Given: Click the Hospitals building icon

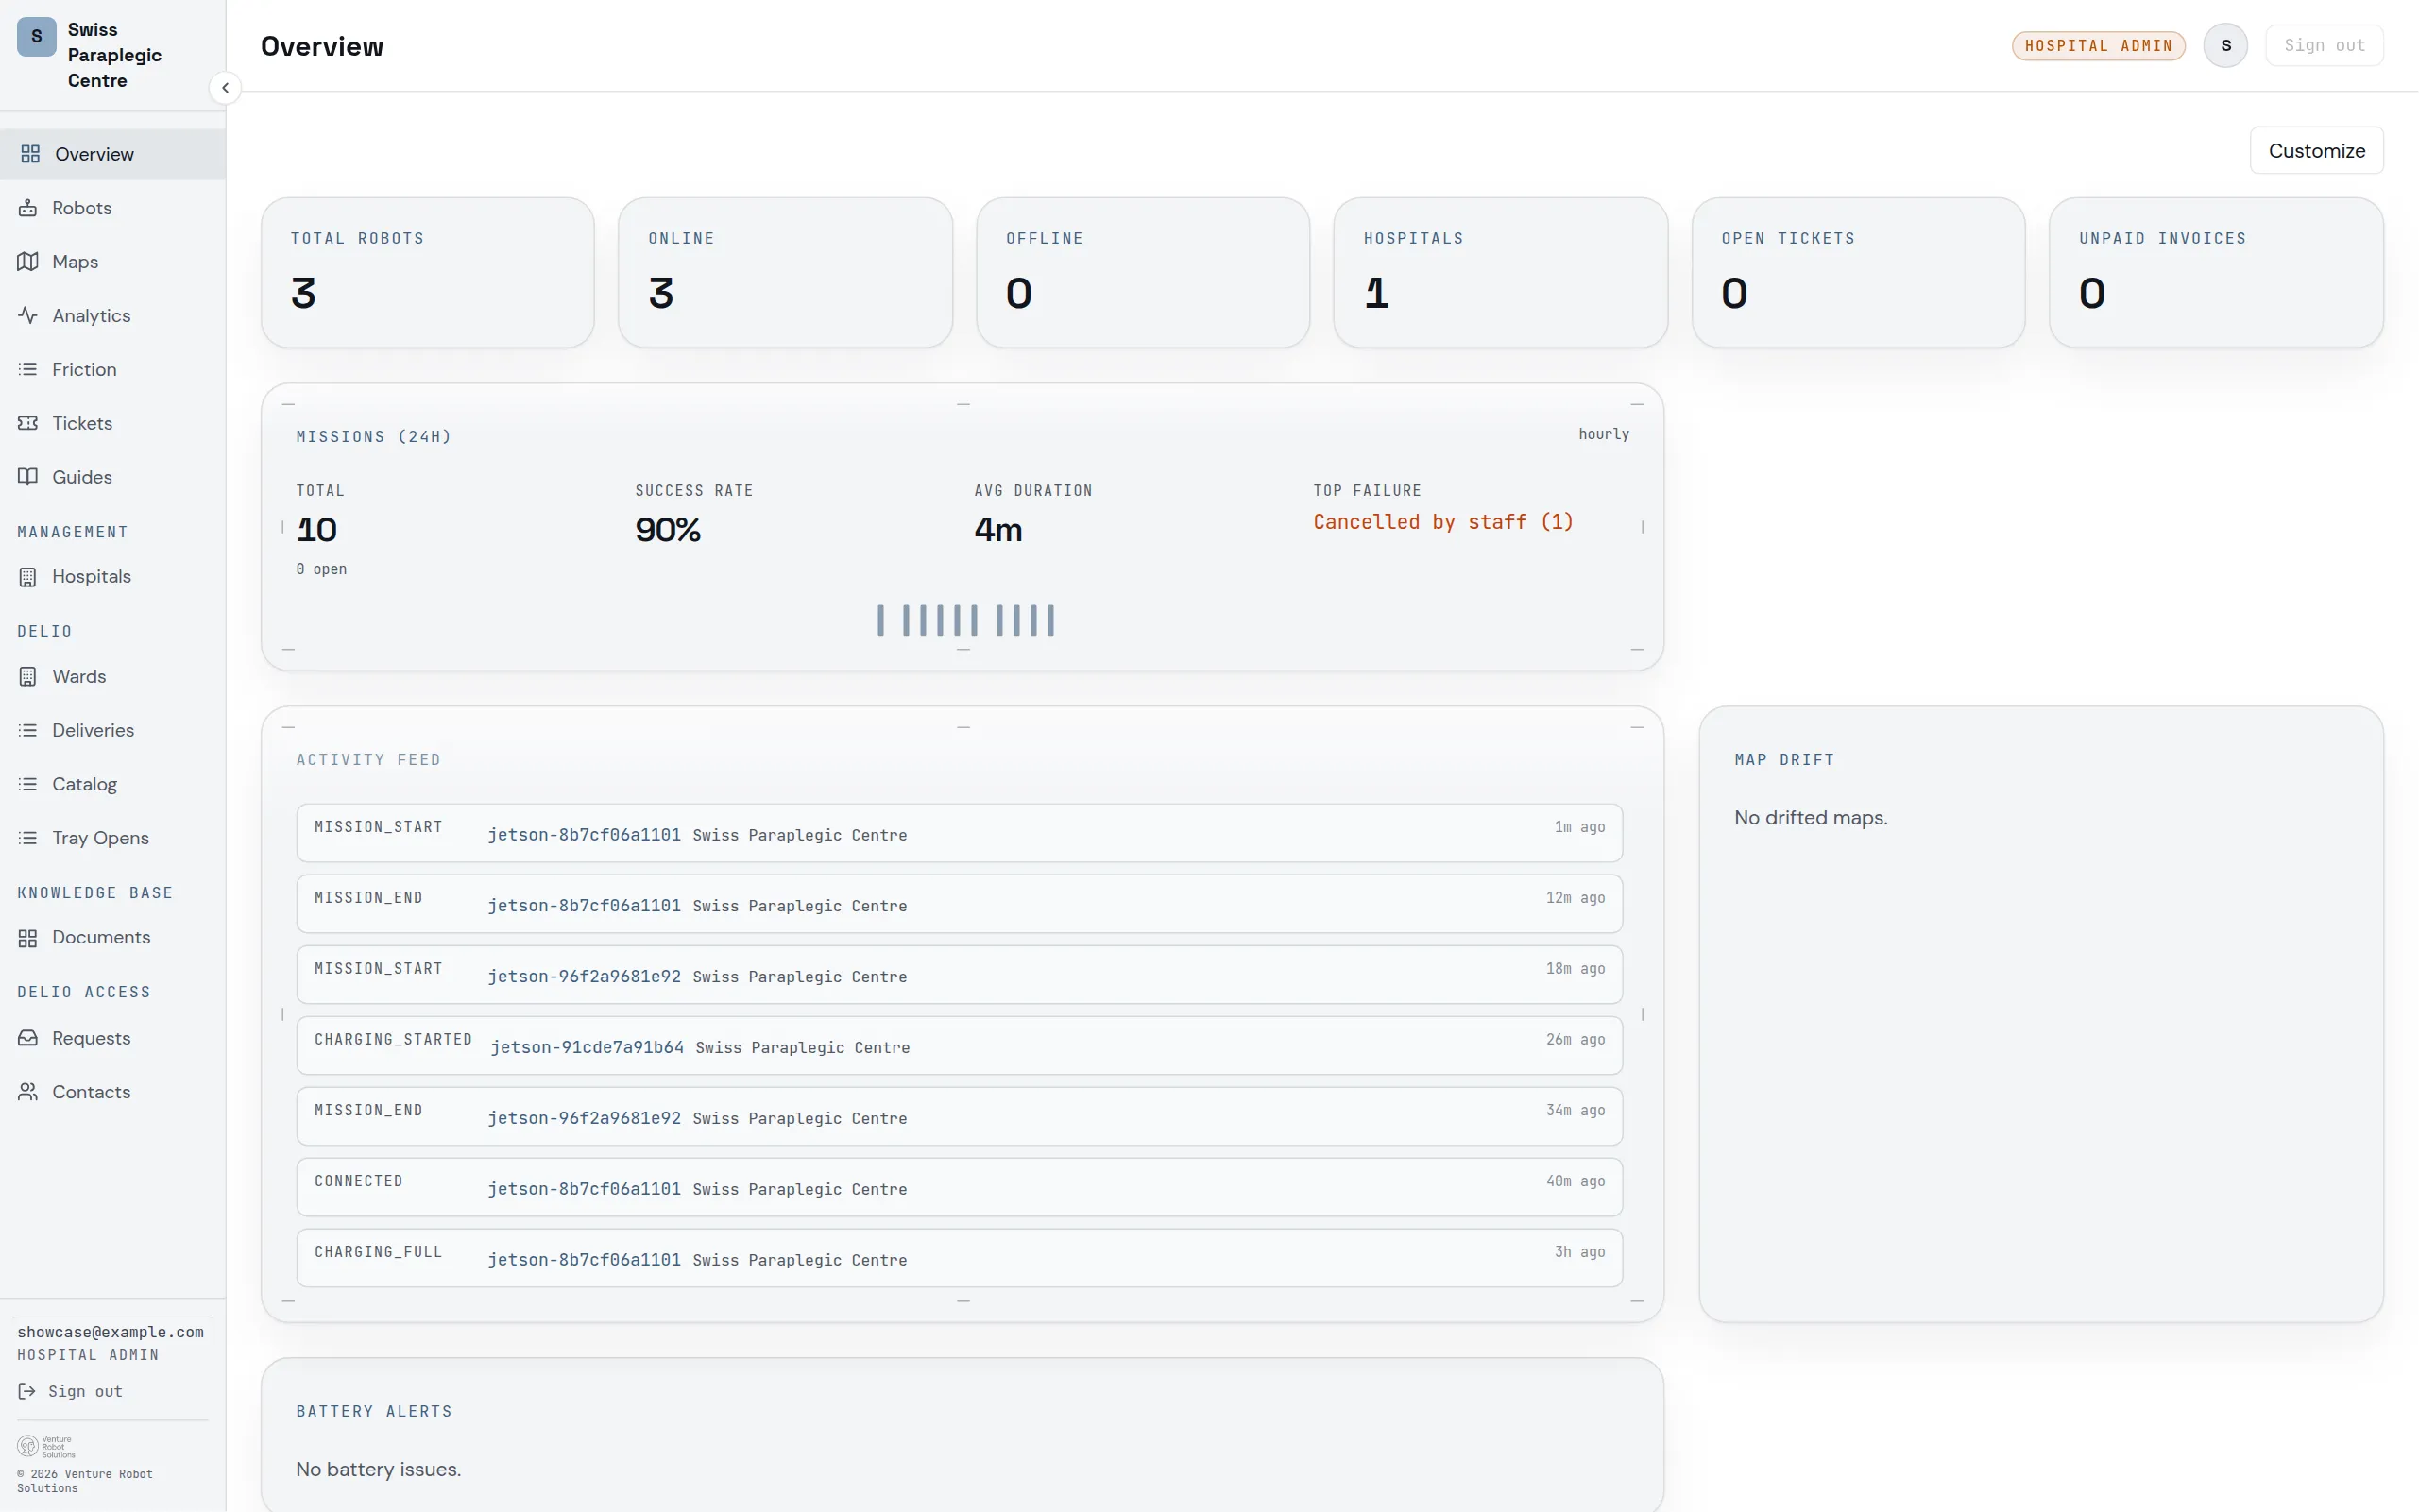Looking at the screenshot, I should click(28, 577).
